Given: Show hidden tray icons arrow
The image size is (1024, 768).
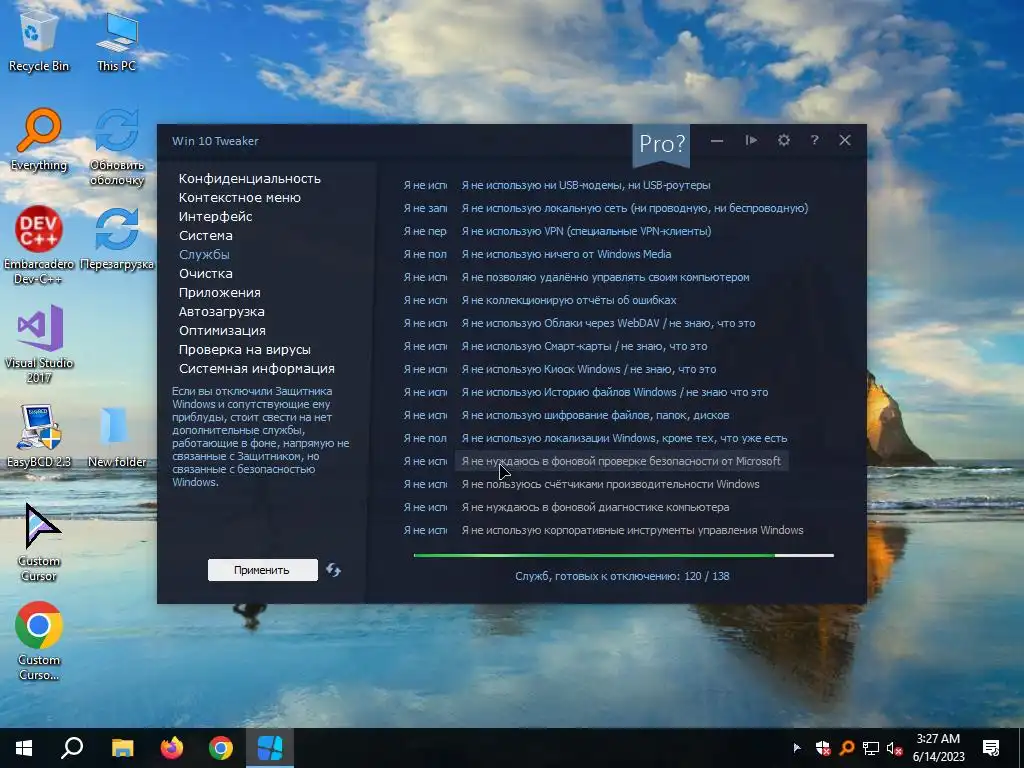Looking at the screenshot, I should [x=797, y=748].
